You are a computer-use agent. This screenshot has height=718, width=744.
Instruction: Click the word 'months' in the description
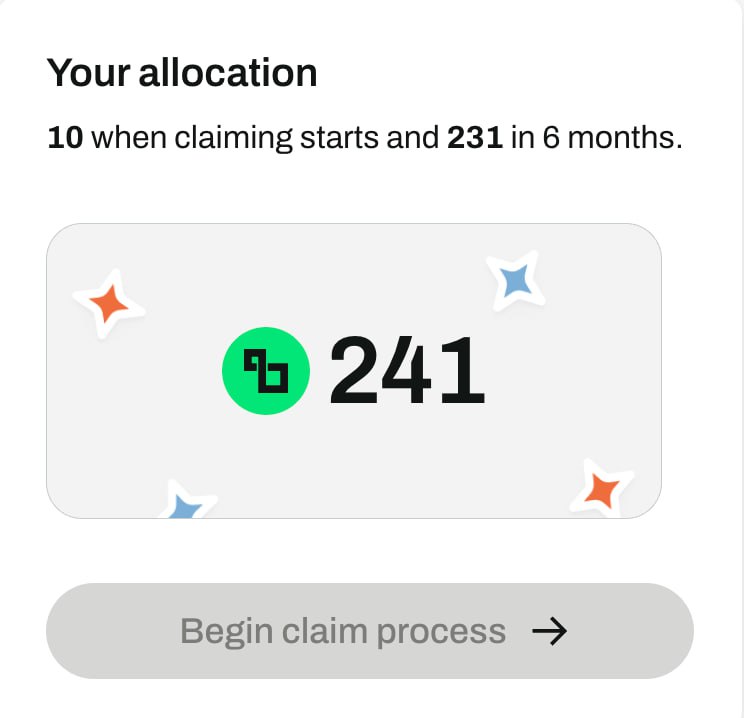pyautogui.click(x=624, y=138)
